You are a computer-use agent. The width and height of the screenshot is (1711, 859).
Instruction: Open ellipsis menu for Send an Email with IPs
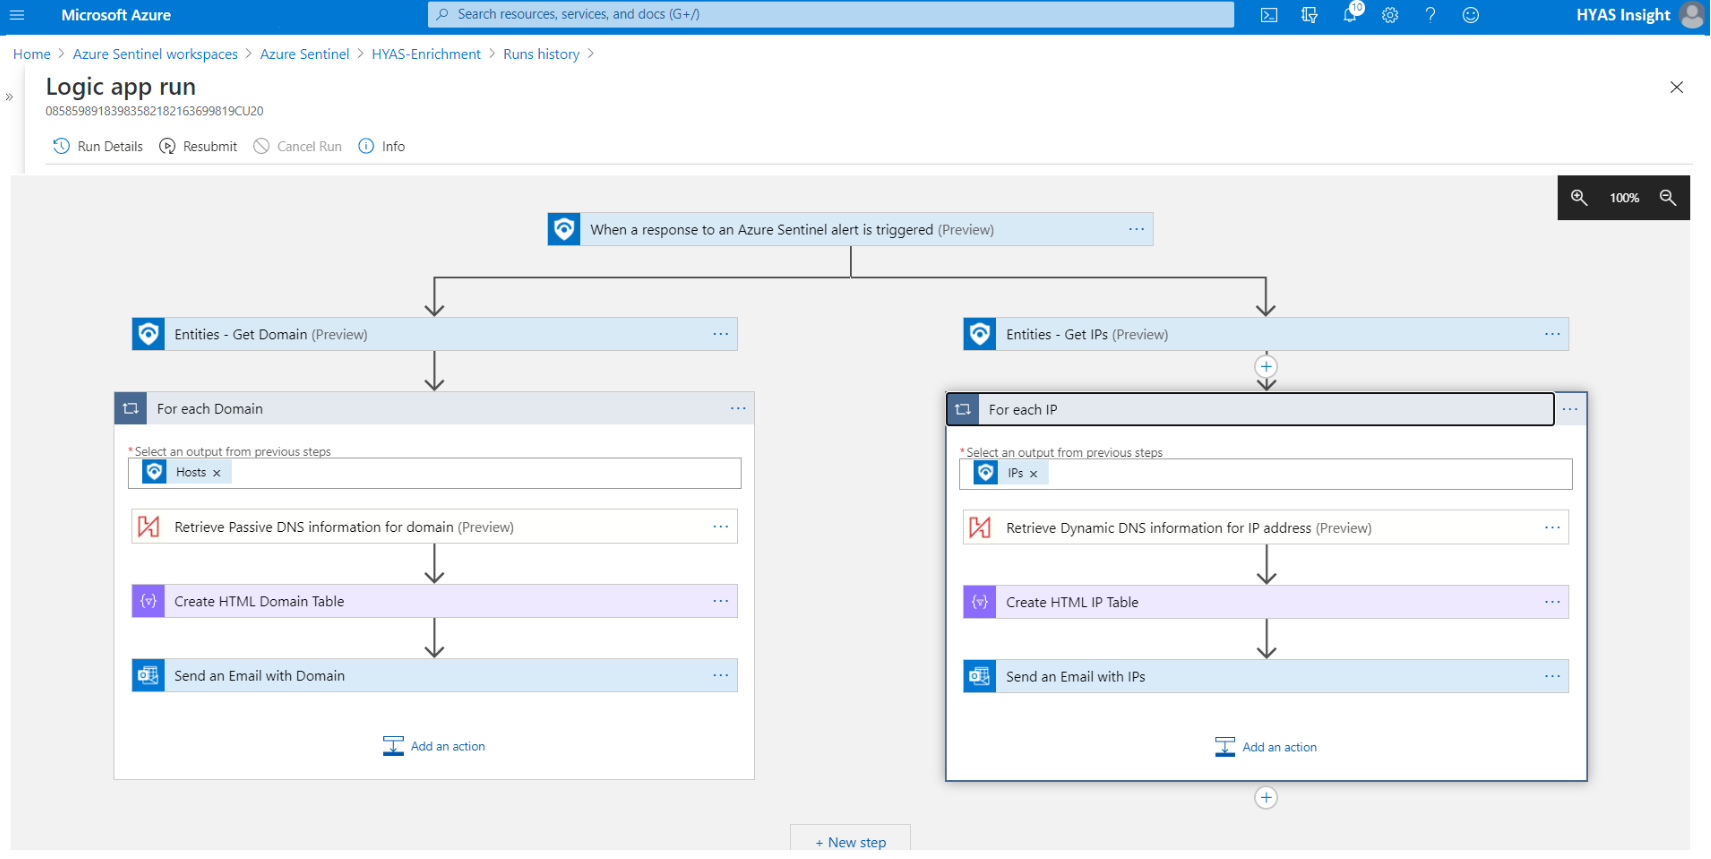(x=1552, y=676)
